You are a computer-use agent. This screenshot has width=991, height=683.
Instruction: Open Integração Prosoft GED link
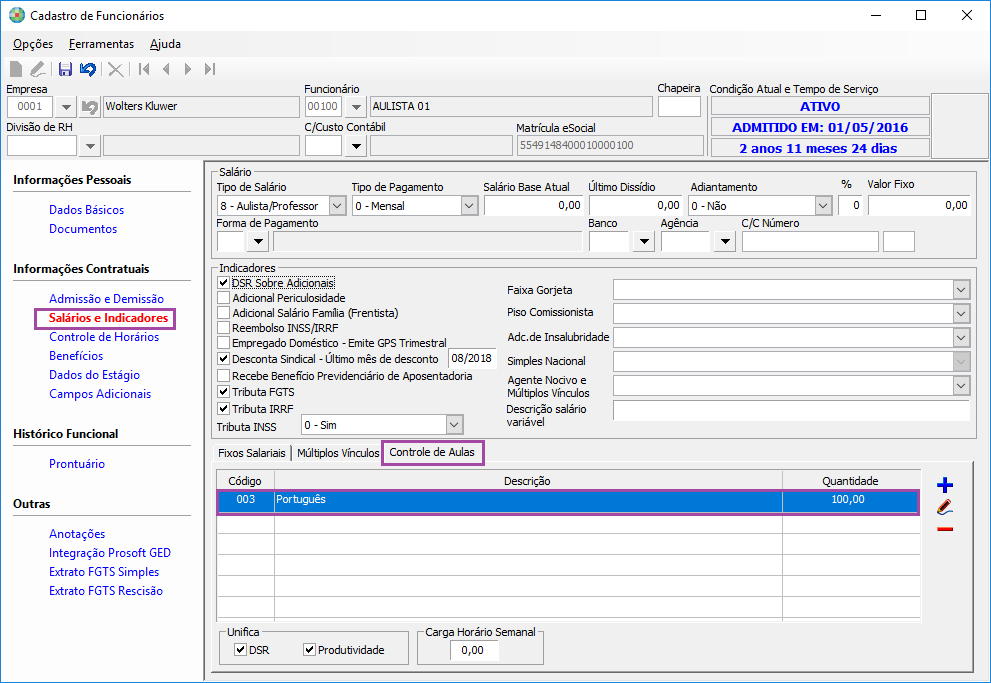tap(110, 553)
